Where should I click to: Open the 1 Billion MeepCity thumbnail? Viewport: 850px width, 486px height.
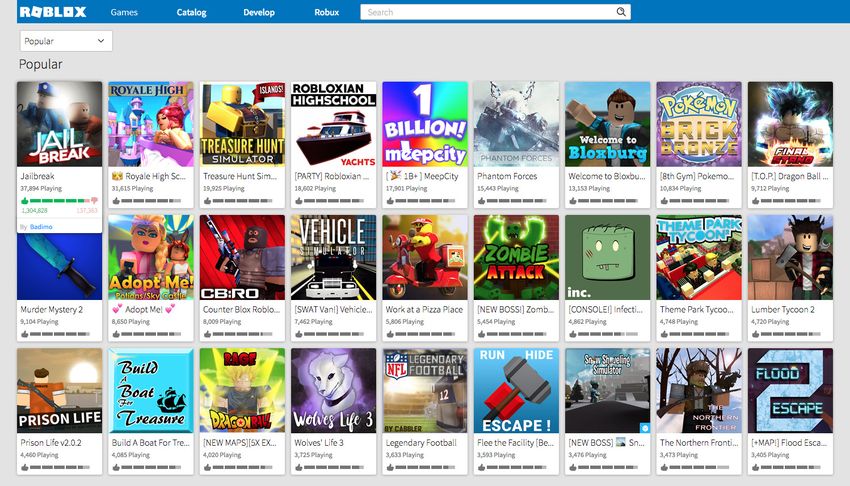pos(425,124)
